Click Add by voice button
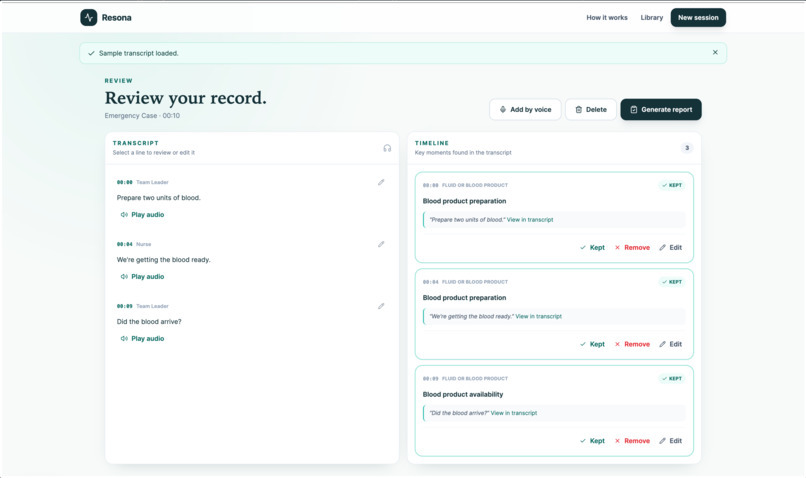 [525, 109]
